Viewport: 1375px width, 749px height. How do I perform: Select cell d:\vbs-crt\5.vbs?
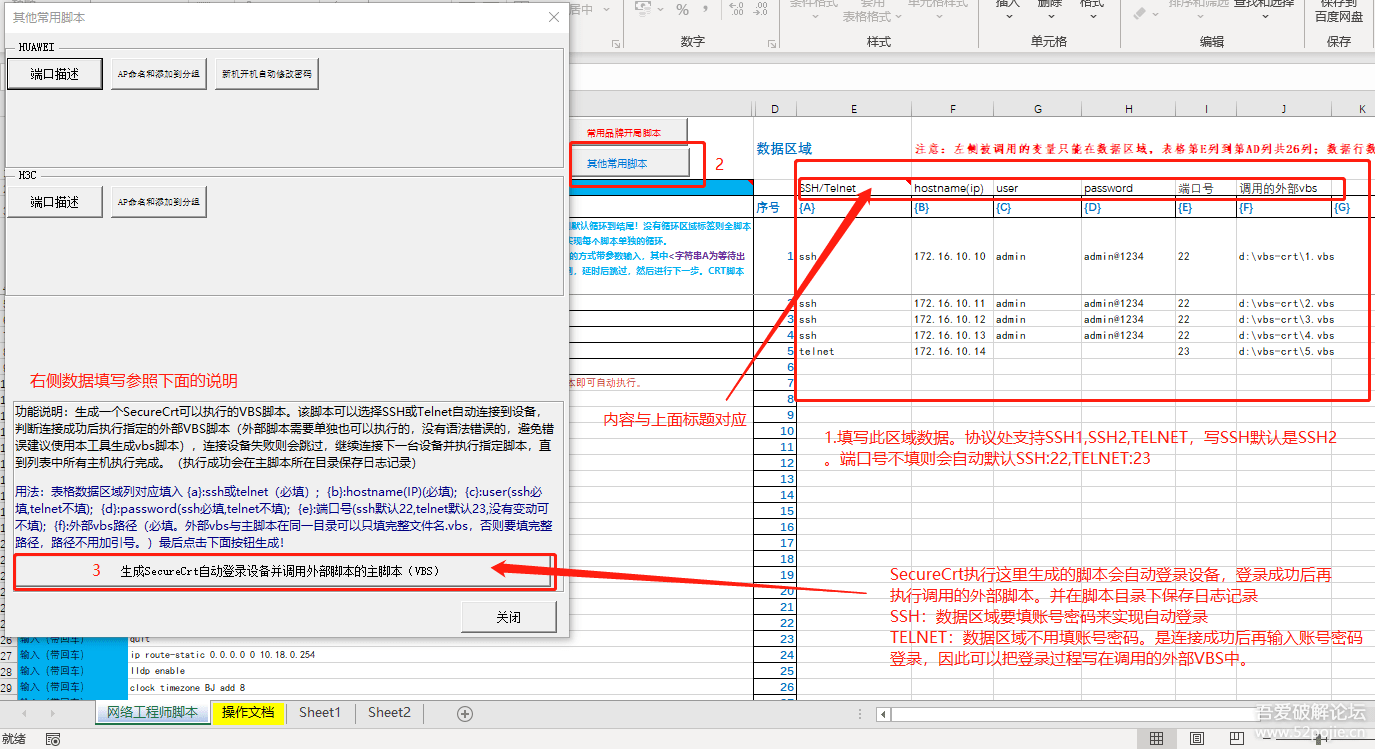pos(1283,352)
